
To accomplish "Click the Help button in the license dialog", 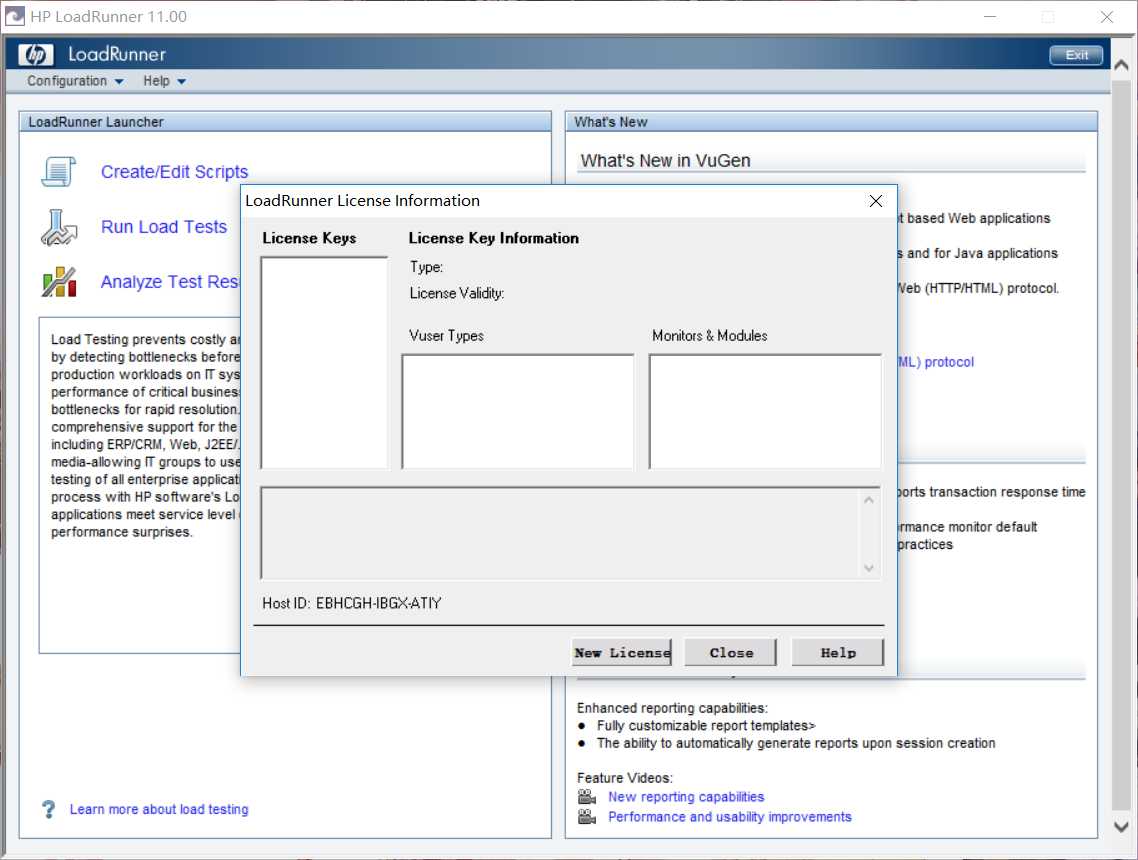I will click(838, 652).
